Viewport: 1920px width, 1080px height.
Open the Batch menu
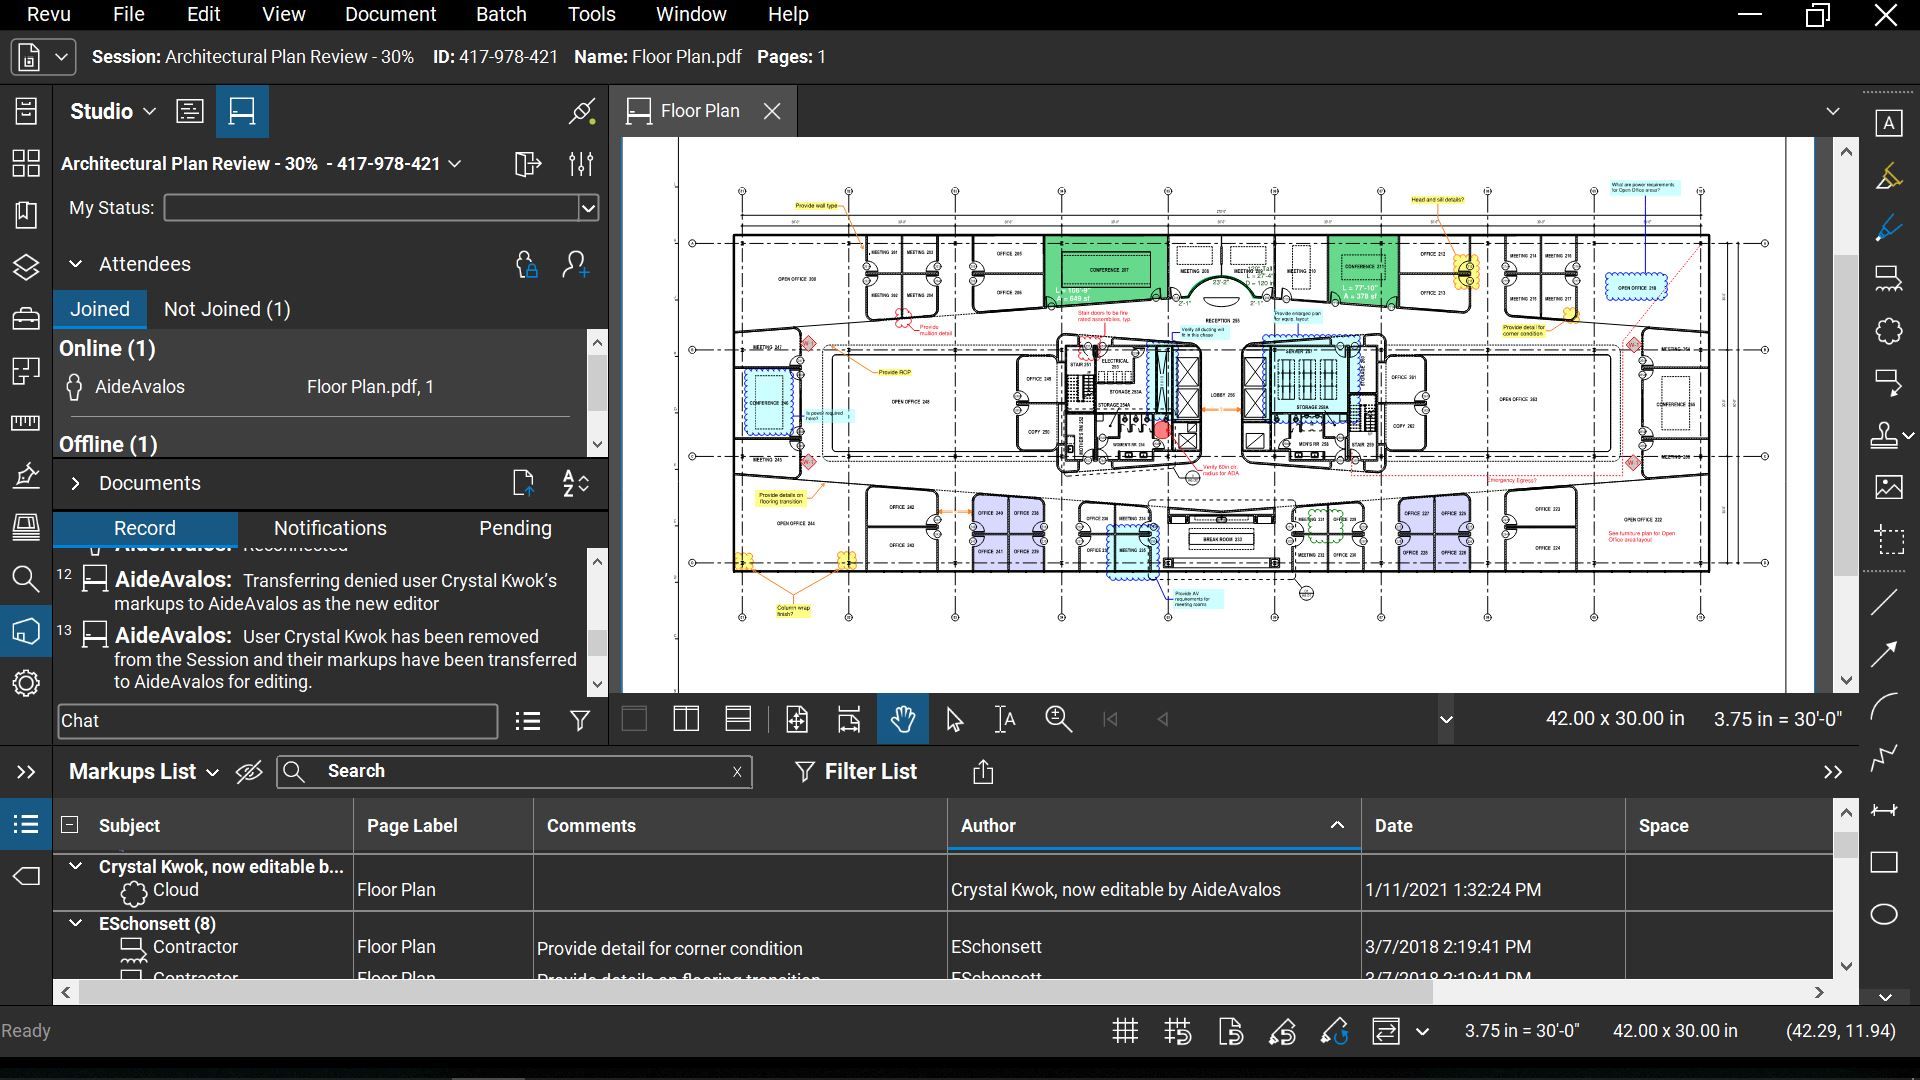pos(500,14)
